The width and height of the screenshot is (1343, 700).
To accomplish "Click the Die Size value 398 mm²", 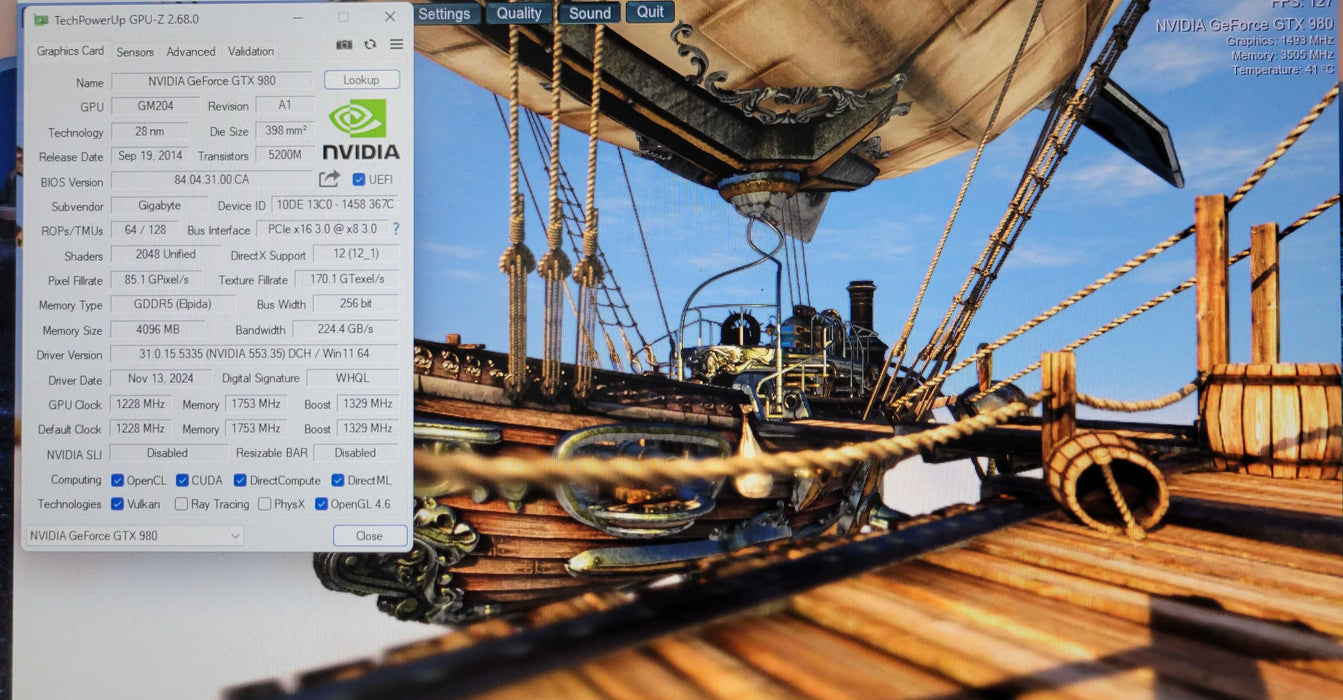I will click(x=285, y=131).
